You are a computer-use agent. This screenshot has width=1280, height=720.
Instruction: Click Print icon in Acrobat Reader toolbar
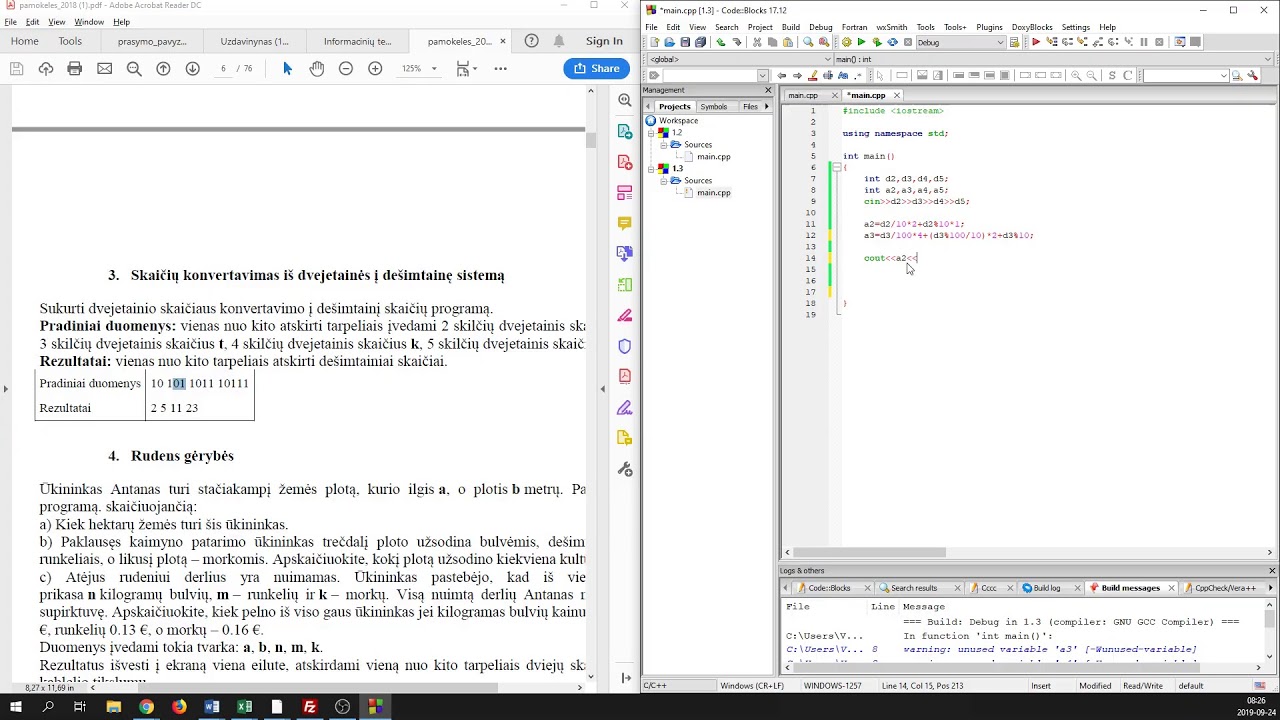pyautogui.click(x=75, y=68)
